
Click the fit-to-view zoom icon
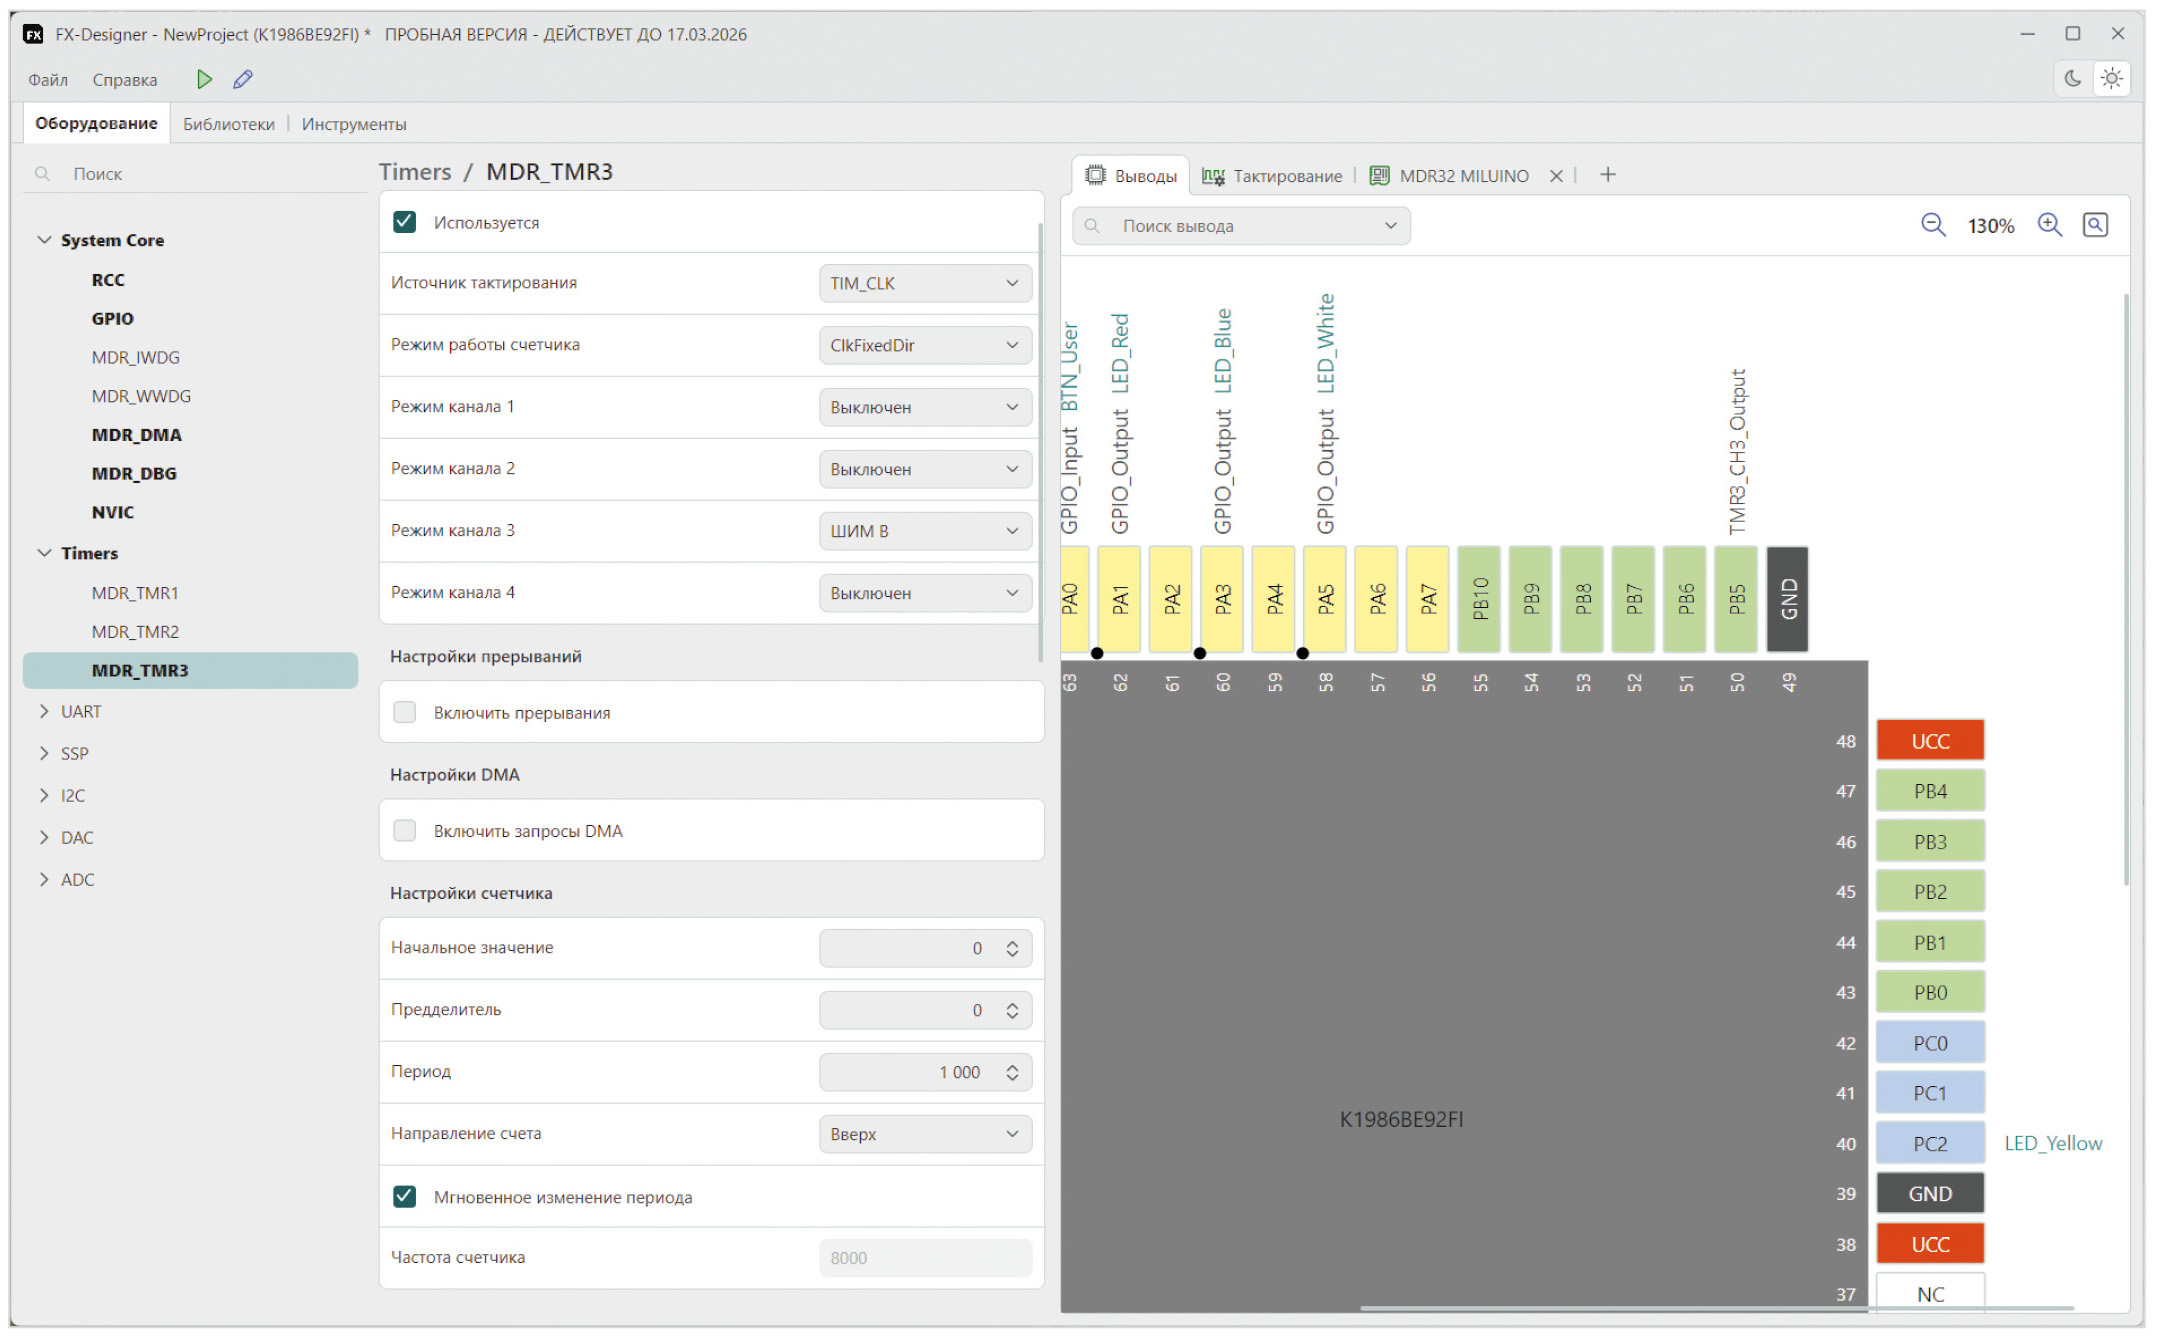pyautogui.click(x=2095, y=225)
